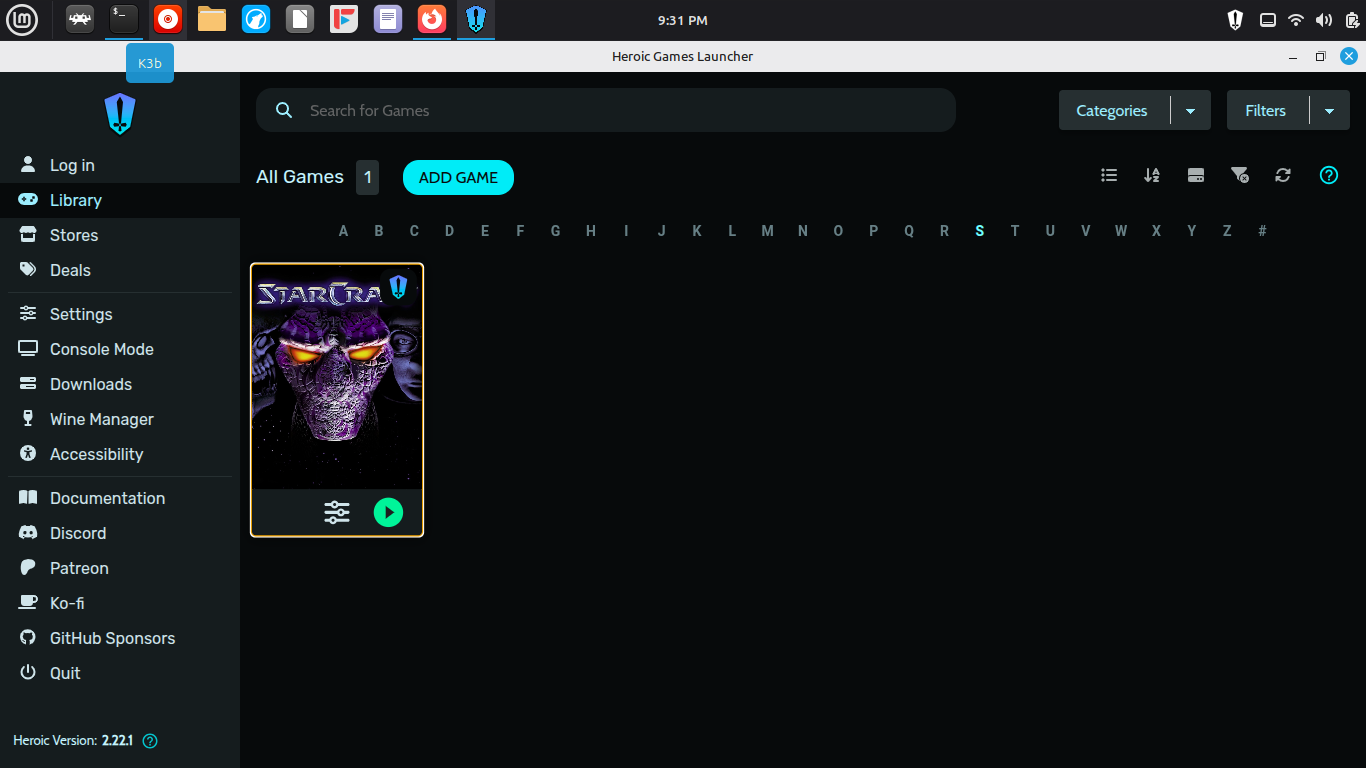Viewport: 1366px width, 768px height.
Task: Select Console Mode icon in sidebar
Action: [x=28, y=349]
